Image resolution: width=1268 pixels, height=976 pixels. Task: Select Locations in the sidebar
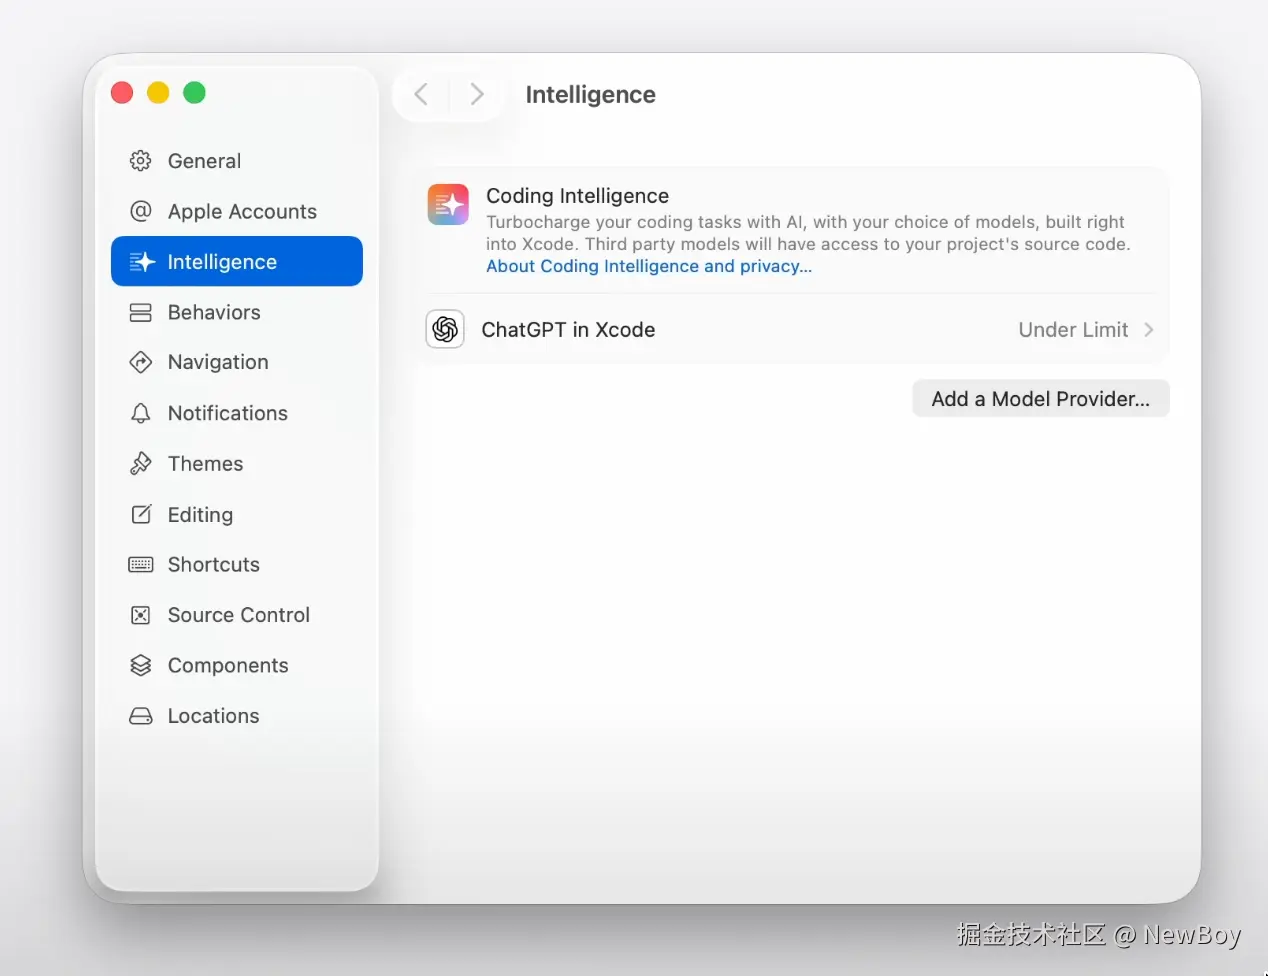coord(237,716)
